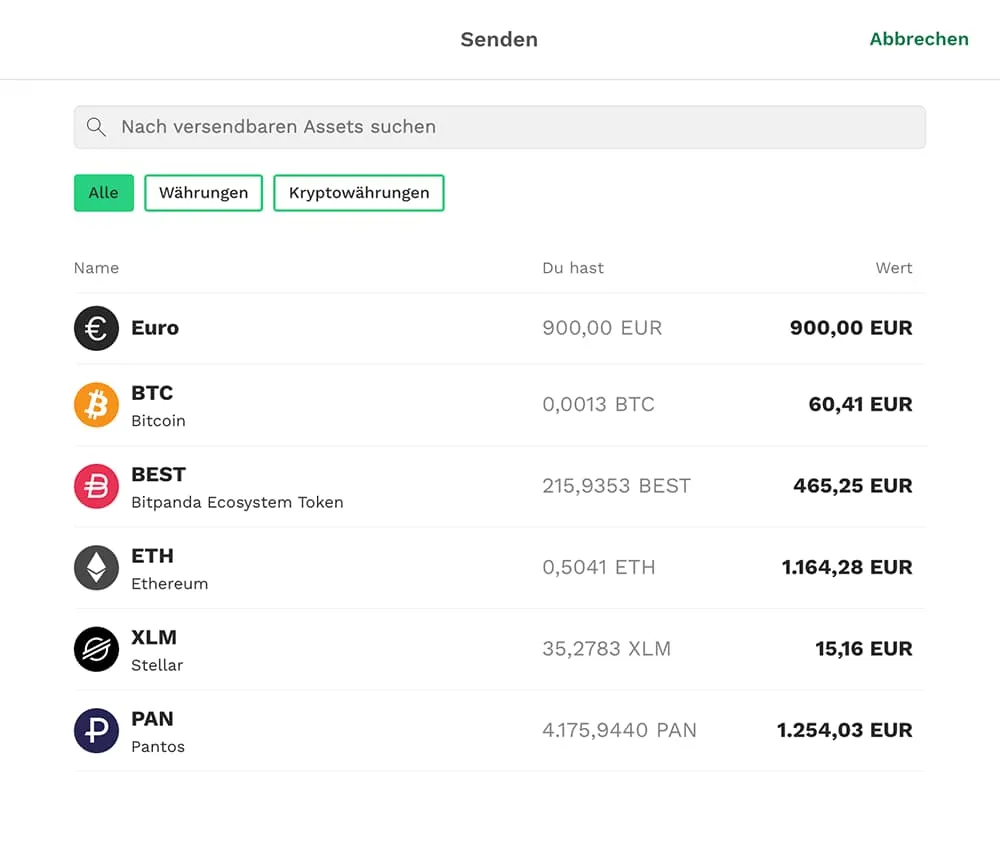This screenshot has height=846, width=1000.
Task: Click the 215,9353 BEST balance
Action: tap(616, 486)
